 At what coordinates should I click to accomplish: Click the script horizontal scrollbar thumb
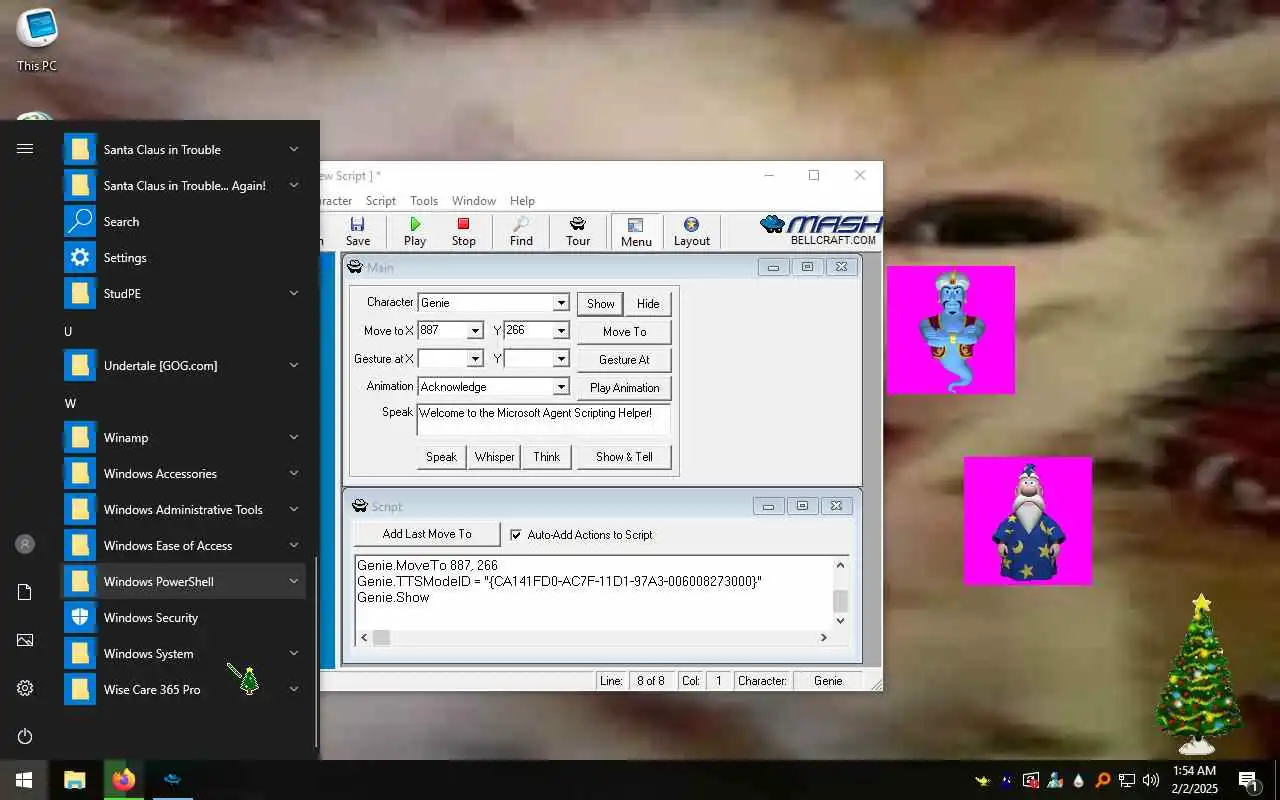tap(382, 637)
